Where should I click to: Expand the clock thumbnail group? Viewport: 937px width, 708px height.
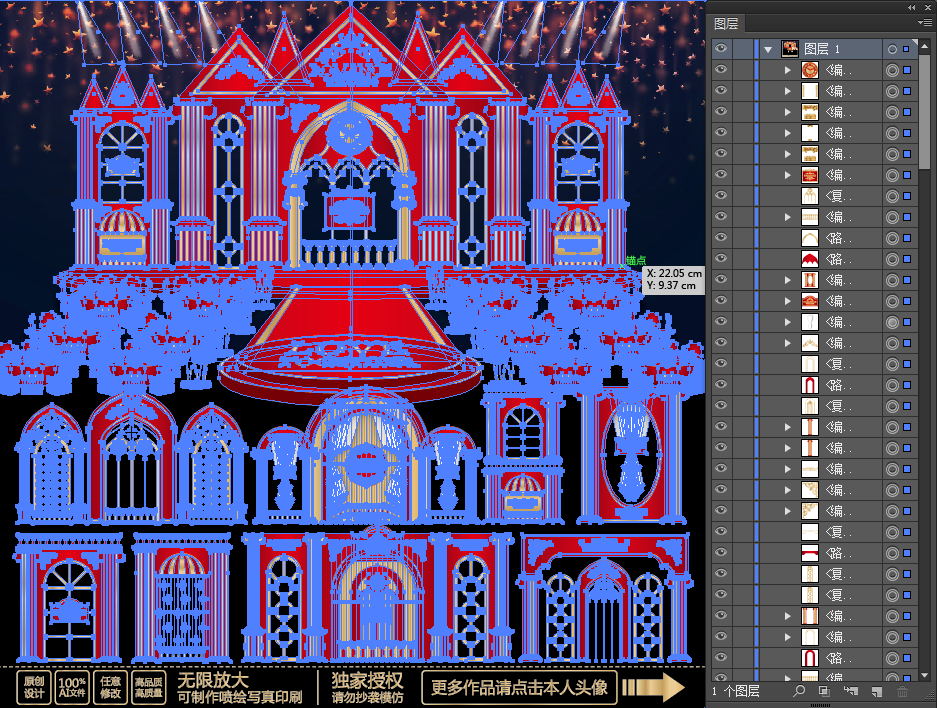click(788, 70)
